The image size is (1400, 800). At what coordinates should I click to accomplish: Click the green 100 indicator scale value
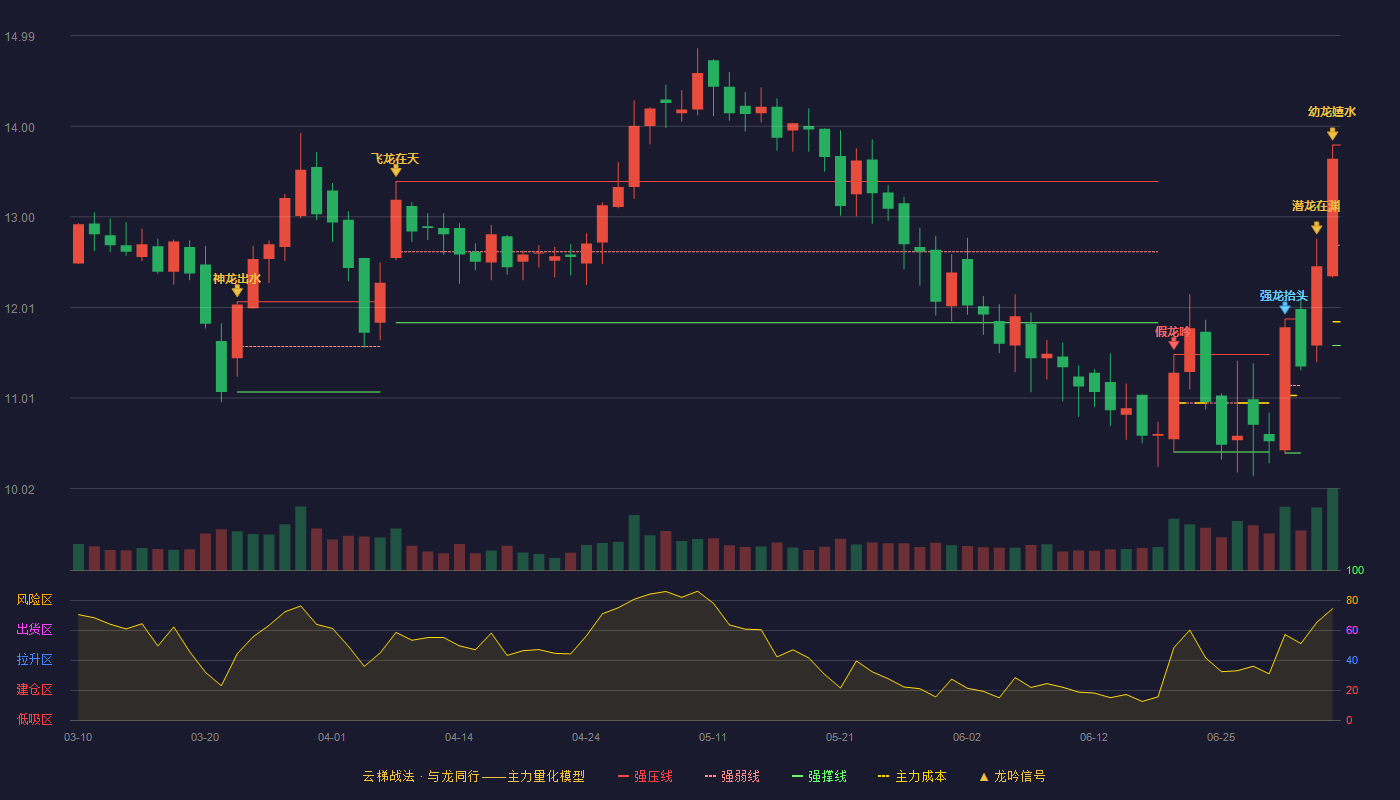(1355, 570)
